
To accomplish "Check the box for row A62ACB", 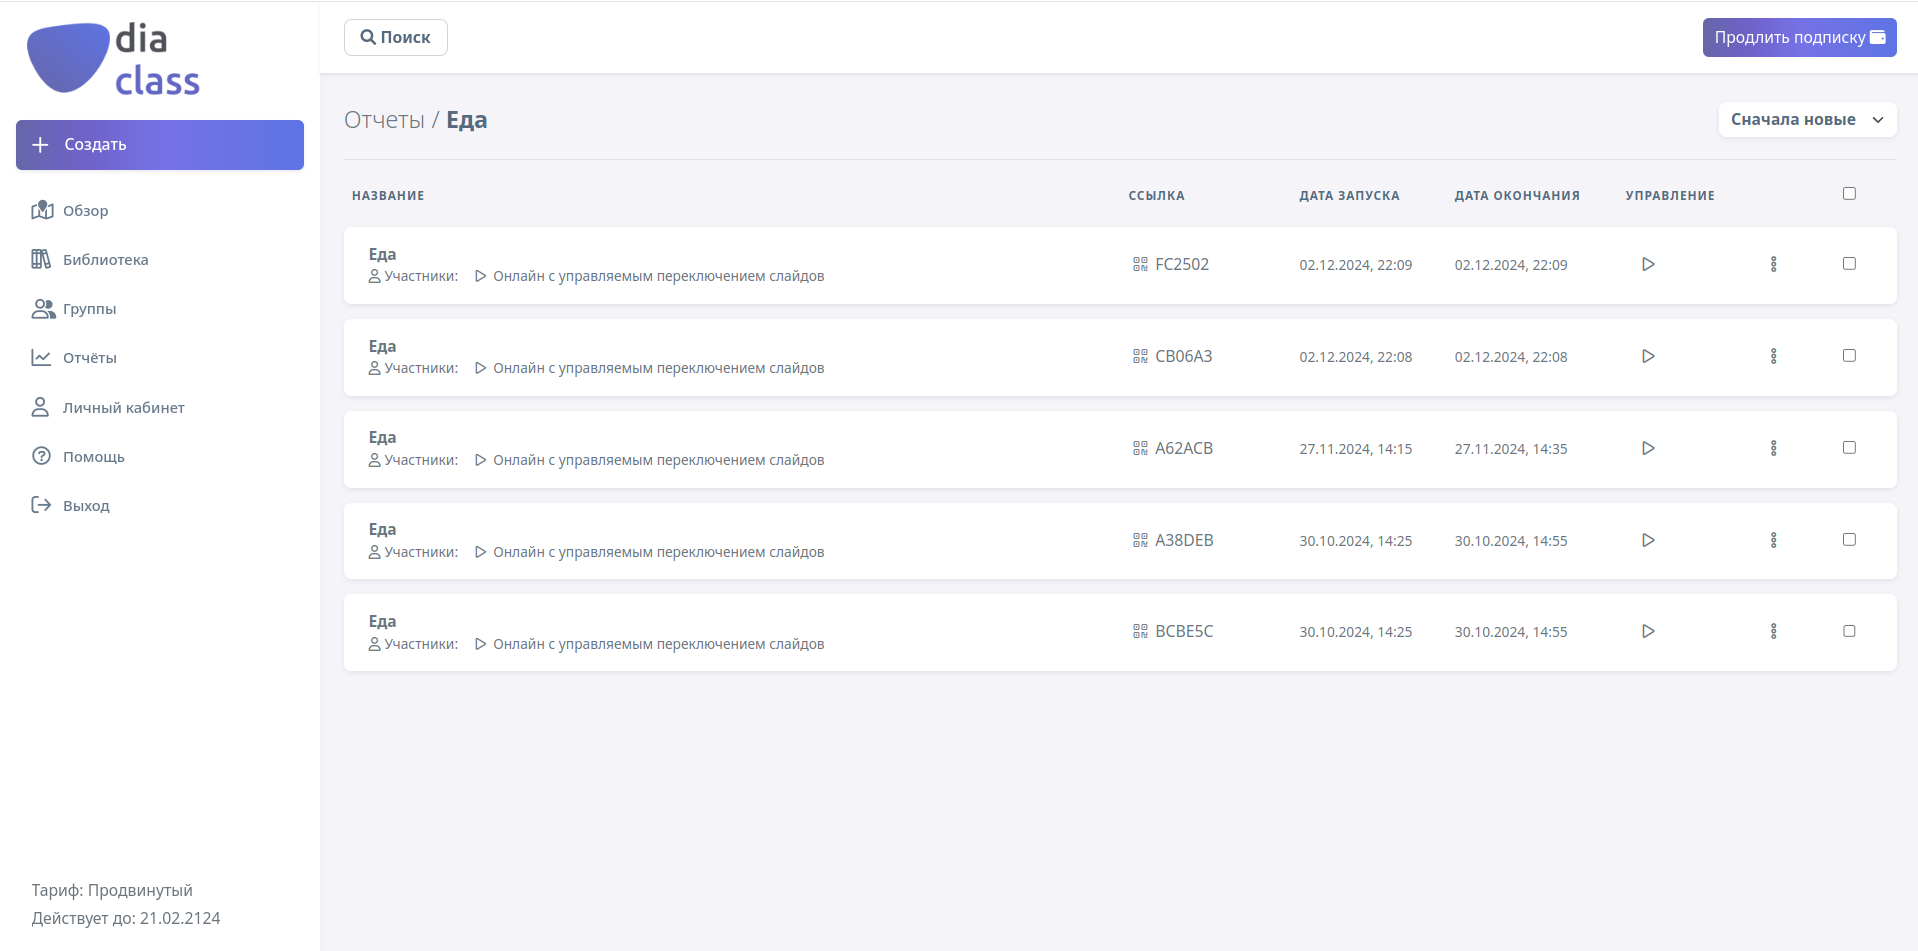I will pos(1849,448).
